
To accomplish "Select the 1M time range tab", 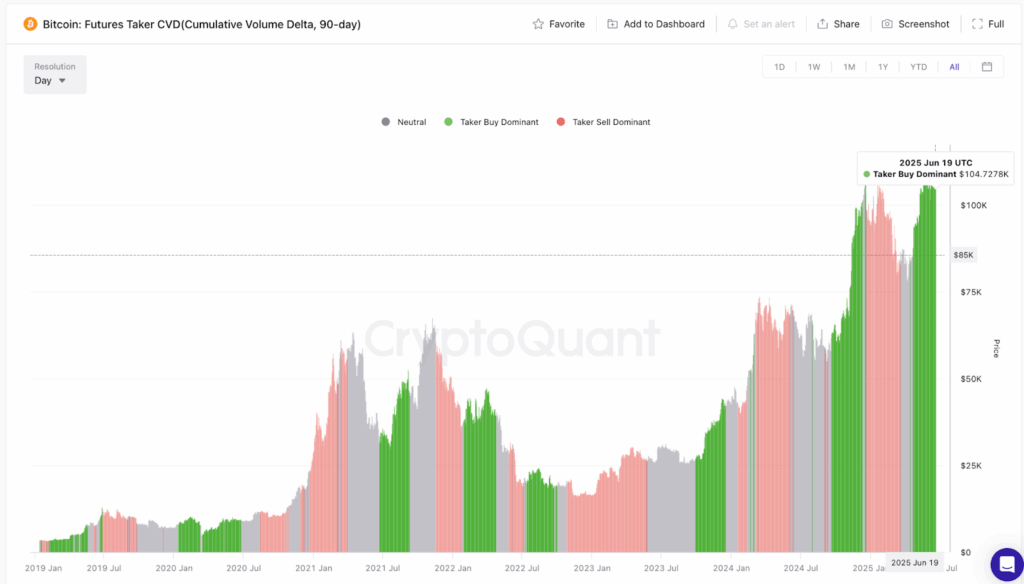I will [849, 67].
